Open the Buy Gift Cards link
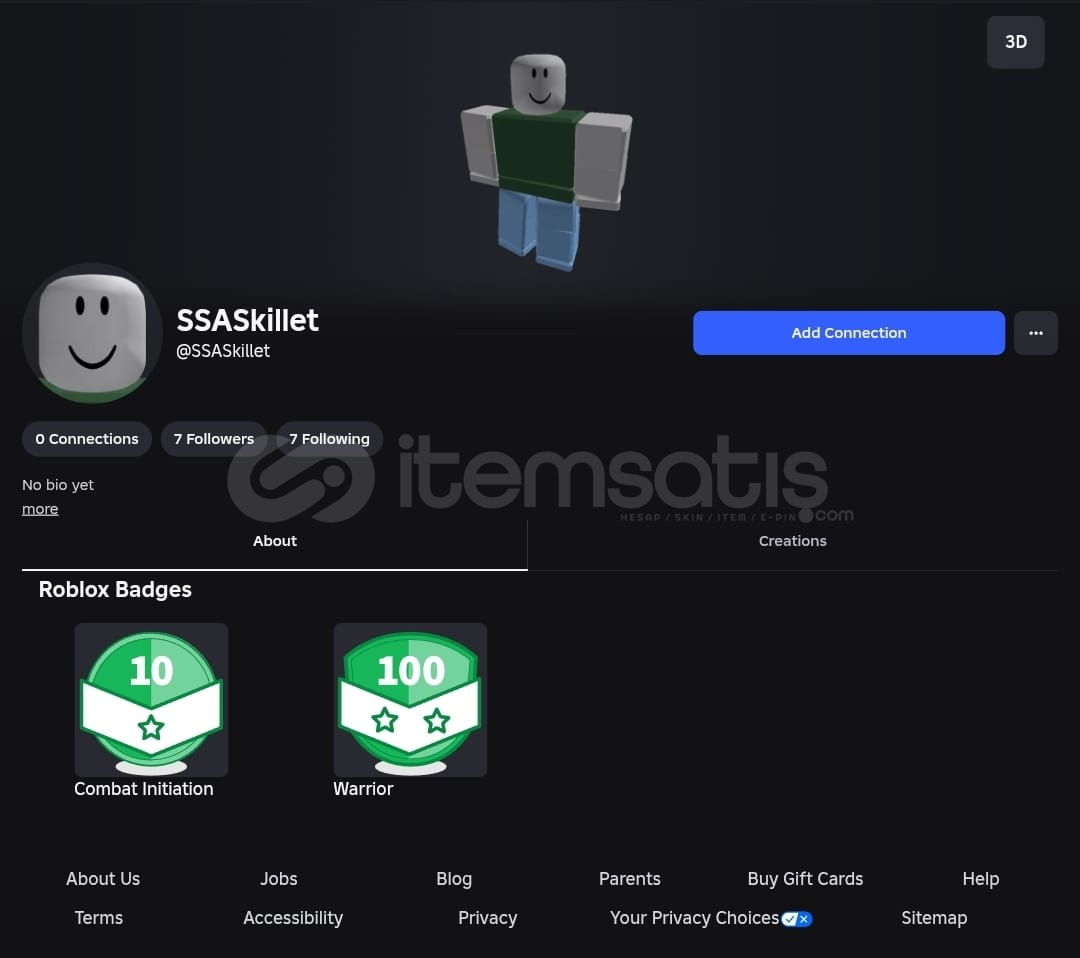Image resolution: width=1080 pixels, height=958 pixels. pos(805,879)
